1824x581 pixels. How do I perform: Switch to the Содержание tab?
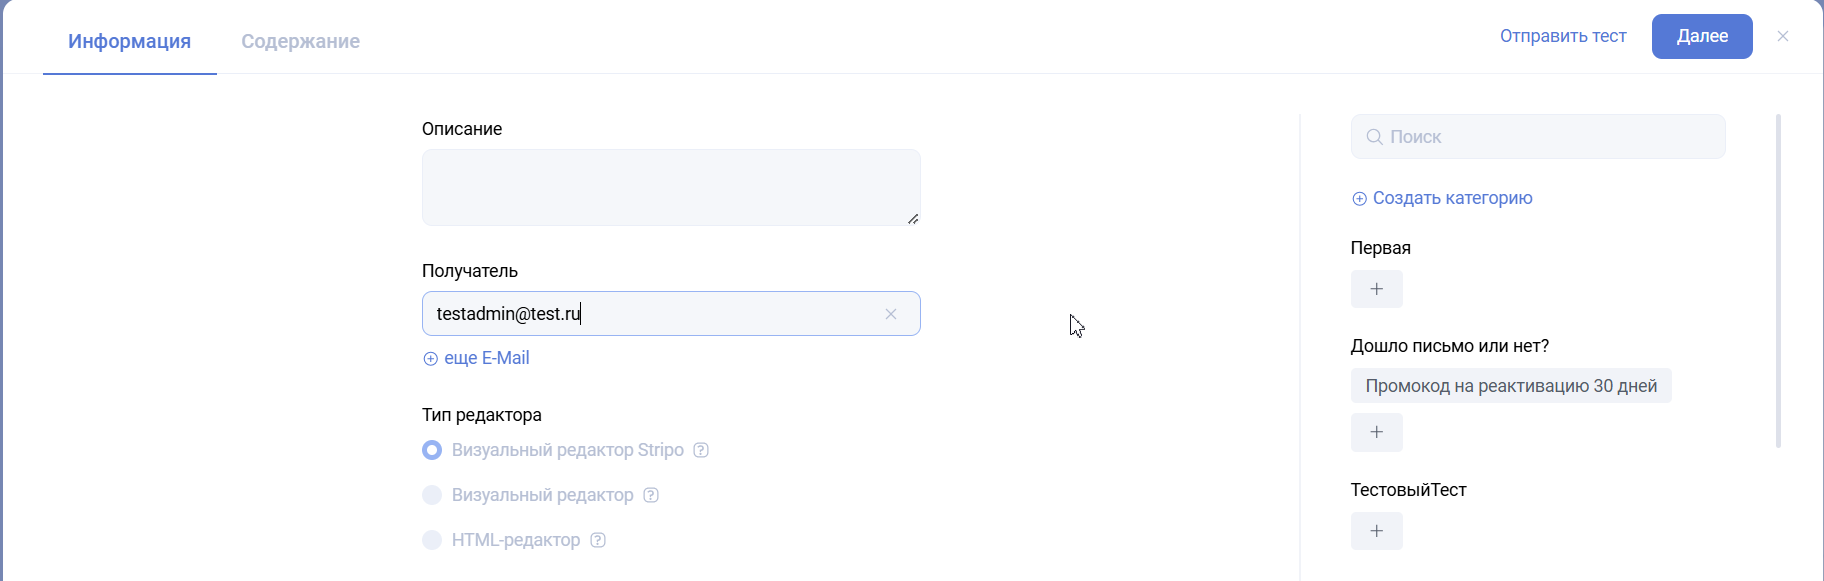[300, 41]
